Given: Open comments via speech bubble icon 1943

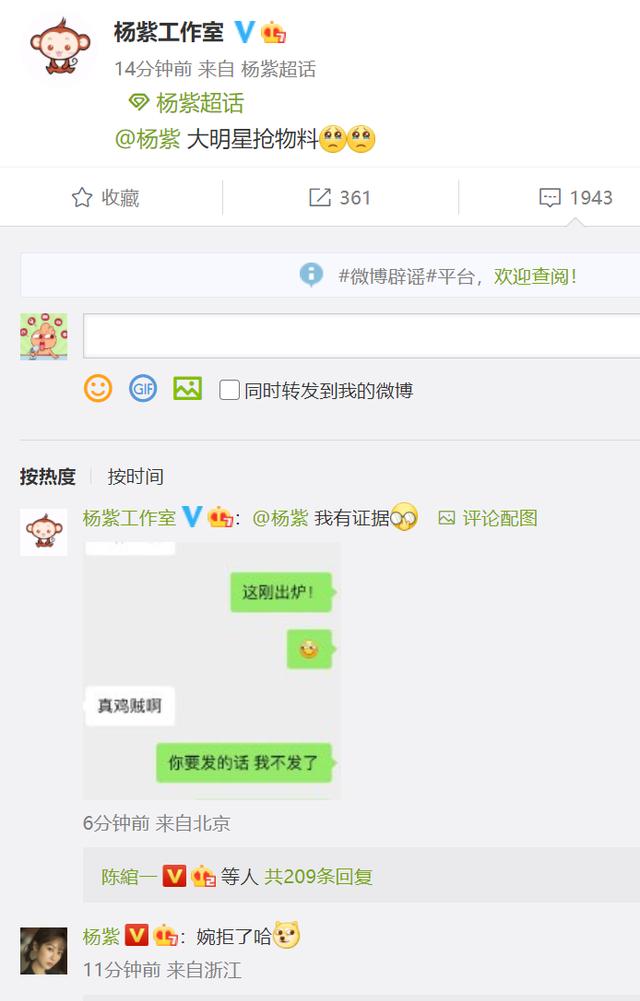Looking at the screenshot, I should click(550, 197).
